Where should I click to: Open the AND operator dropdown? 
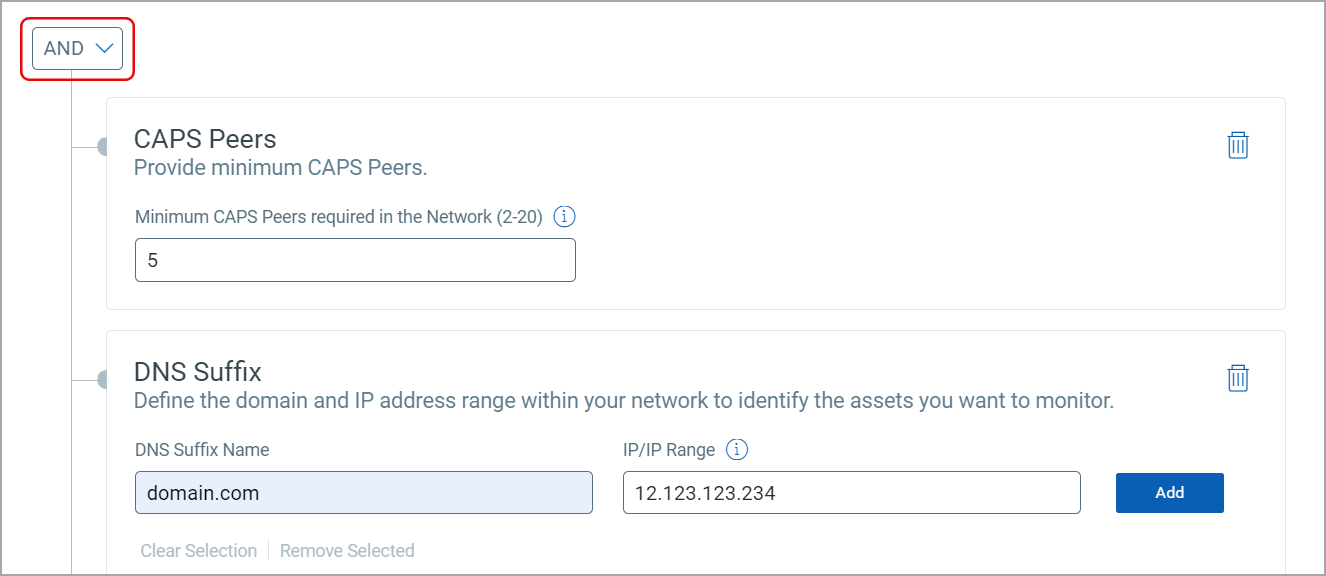click(x=78, y=48)
